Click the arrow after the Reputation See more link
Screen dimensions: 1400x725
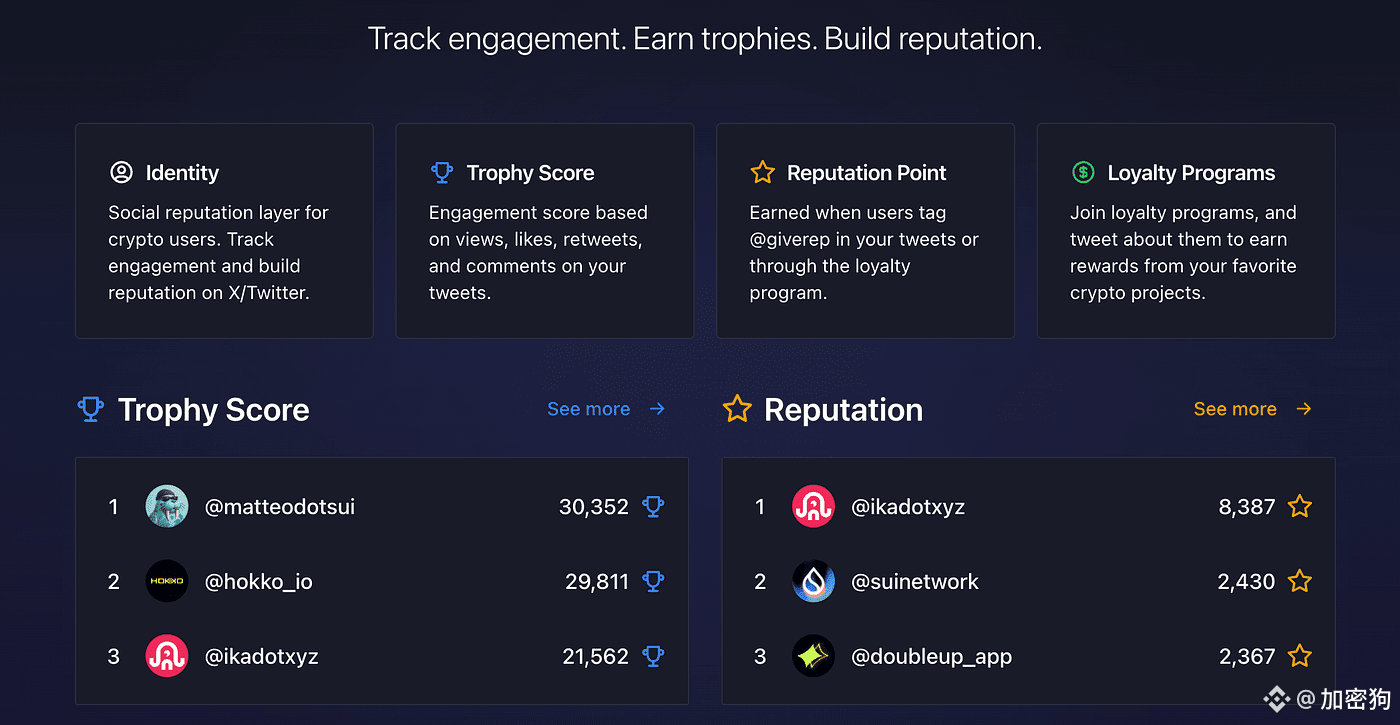1303,409
